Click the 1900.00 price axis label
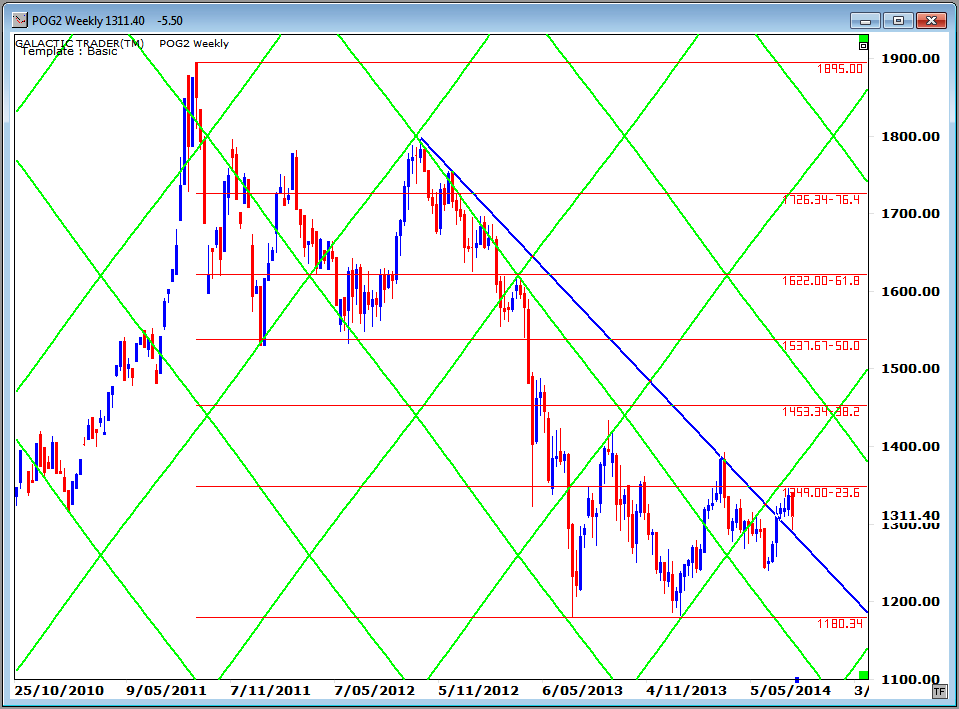Screen dimensions: 959x709 pyautogui.click(x=910, y=59)
